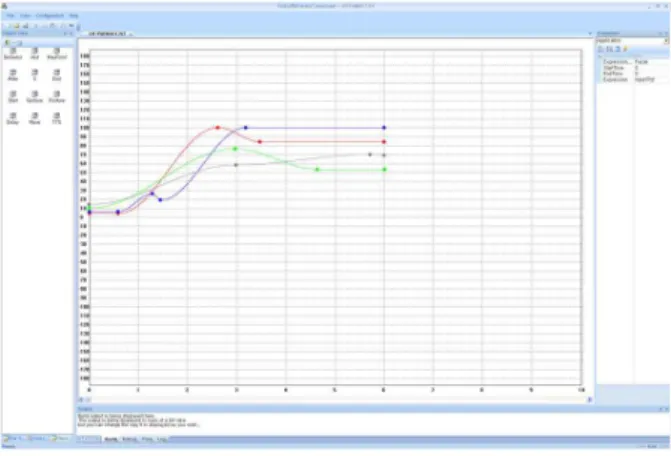Open the Configuration menu

[x=50, y=15]
